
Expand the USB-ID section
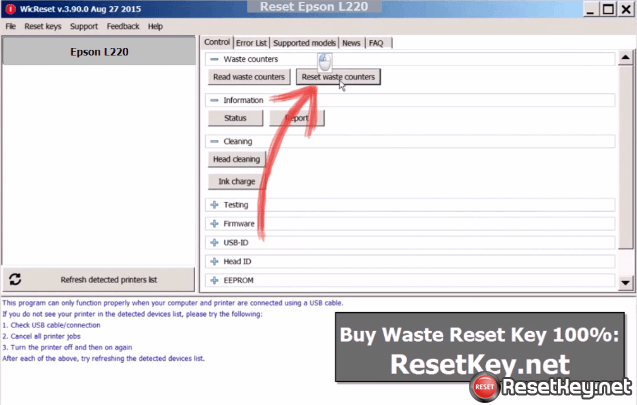[214, 243]
